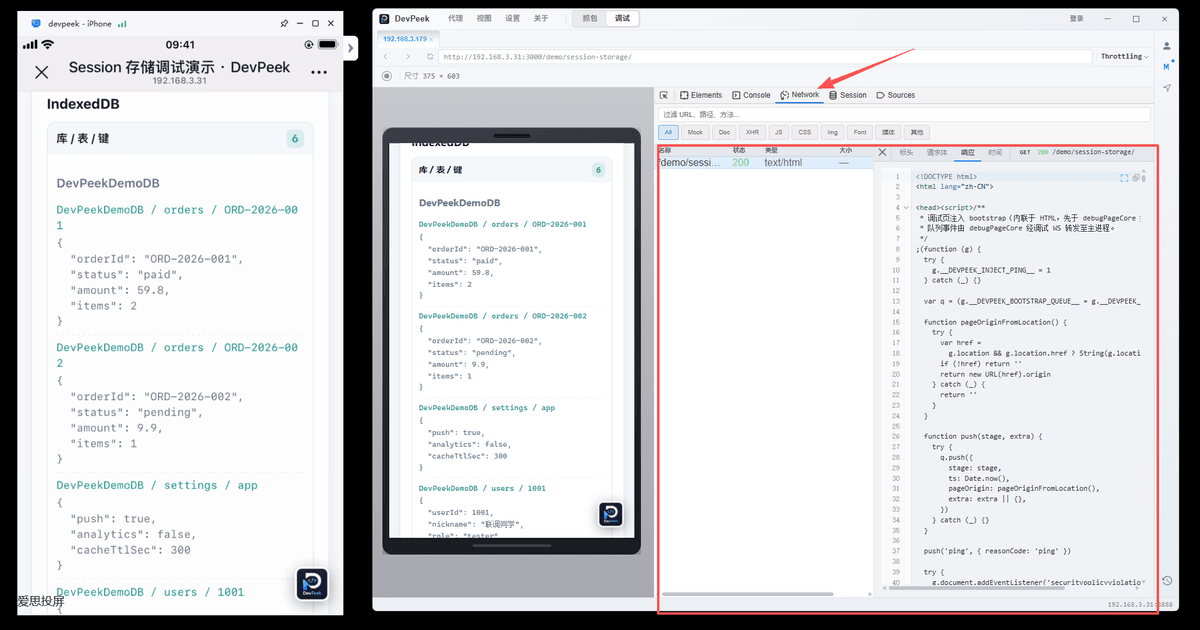Click the M icon in right sidebar

[1167, 66]
